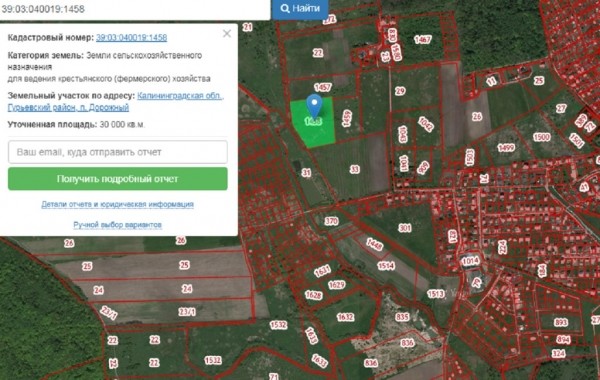Open Гурьевский район, п. Дорожный link
The height and width of the screenshot is (380, 600).
click(x=68, y=107)
